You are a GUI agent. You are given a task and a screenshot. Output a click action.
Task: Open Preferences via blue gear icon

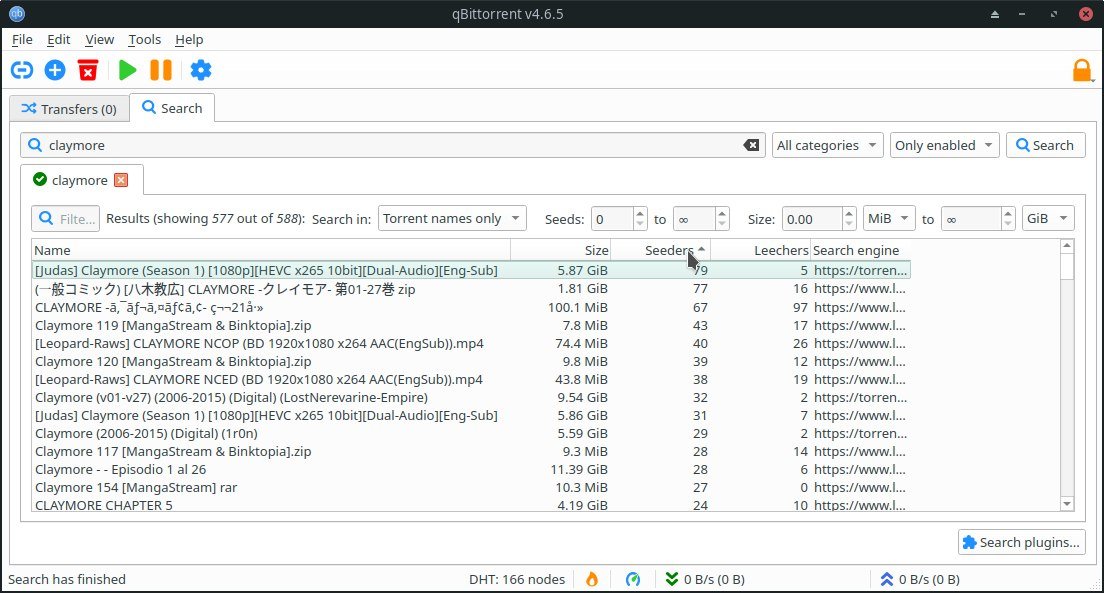click(x=201, y=70)
